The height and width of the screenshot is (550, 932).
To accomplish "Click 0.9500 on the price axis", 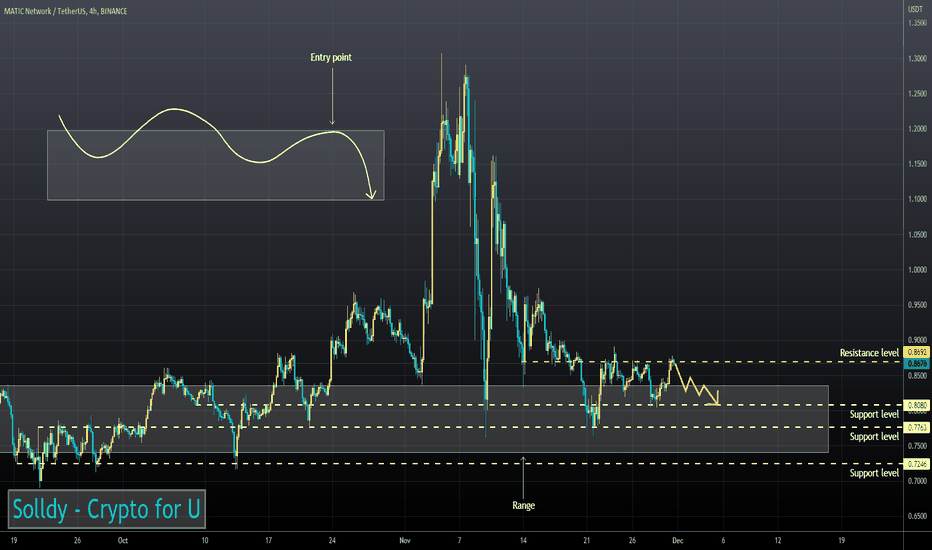I will [x=917, y=305].
